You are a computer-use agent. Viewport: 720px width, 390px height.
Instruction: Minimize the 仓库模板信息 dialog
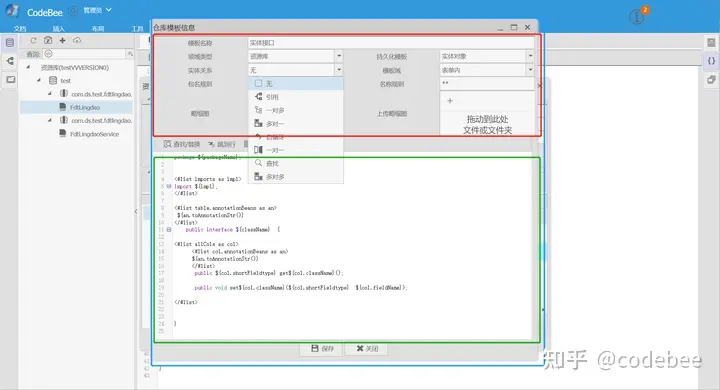pyautogui.click(x=500, y=28)
